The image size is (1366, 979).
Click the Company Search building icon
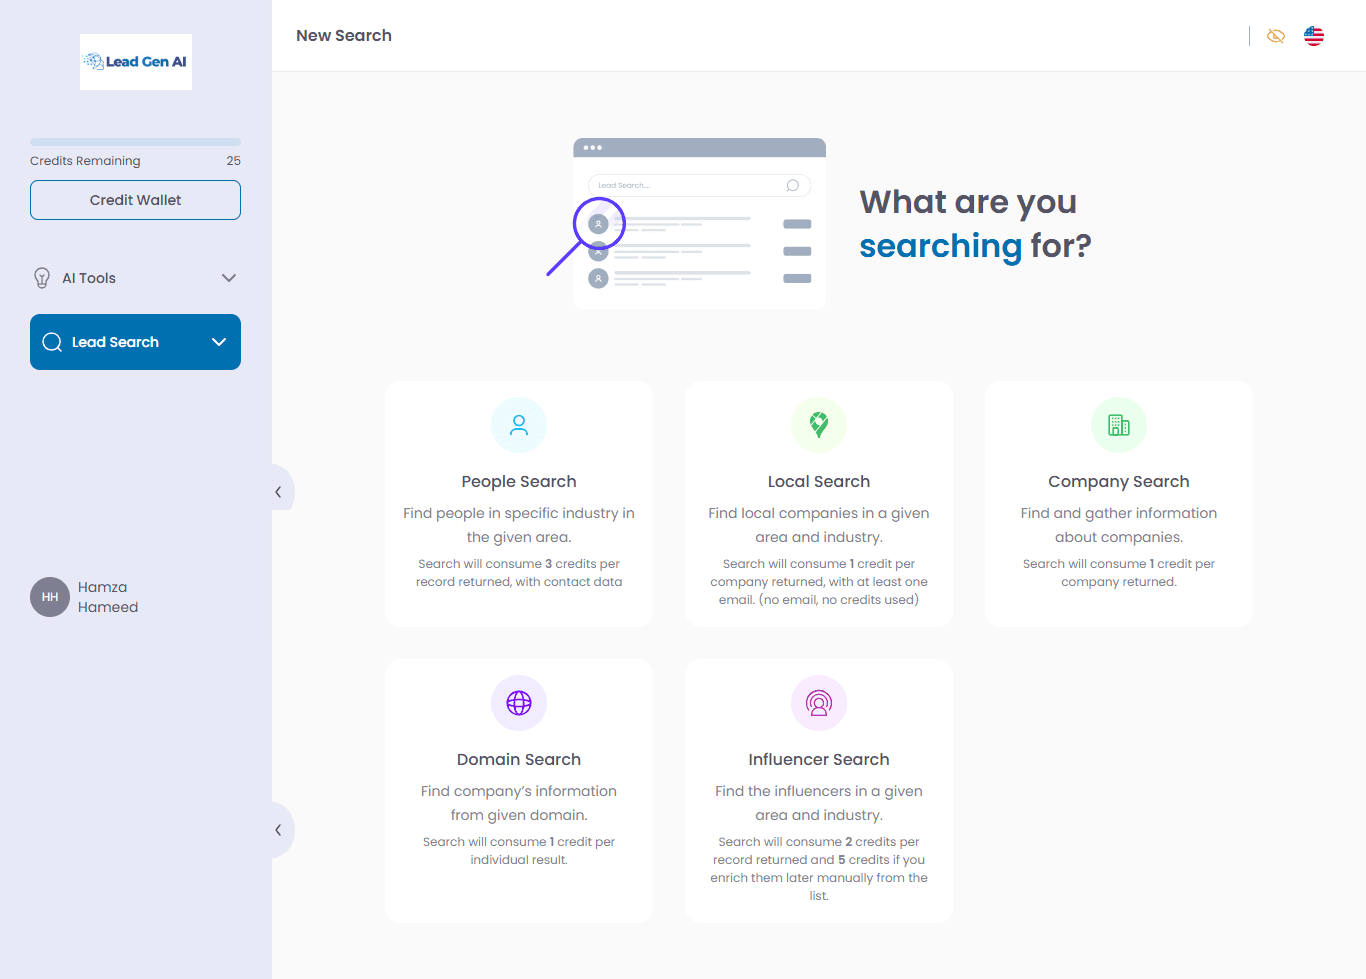pos(1119,425)
